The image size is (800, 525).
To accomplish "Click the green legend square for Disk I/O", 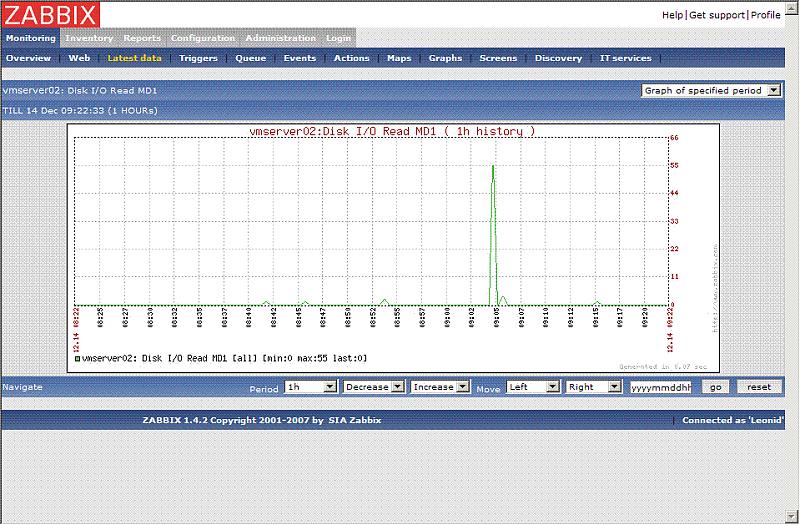I will coord(78,359).
